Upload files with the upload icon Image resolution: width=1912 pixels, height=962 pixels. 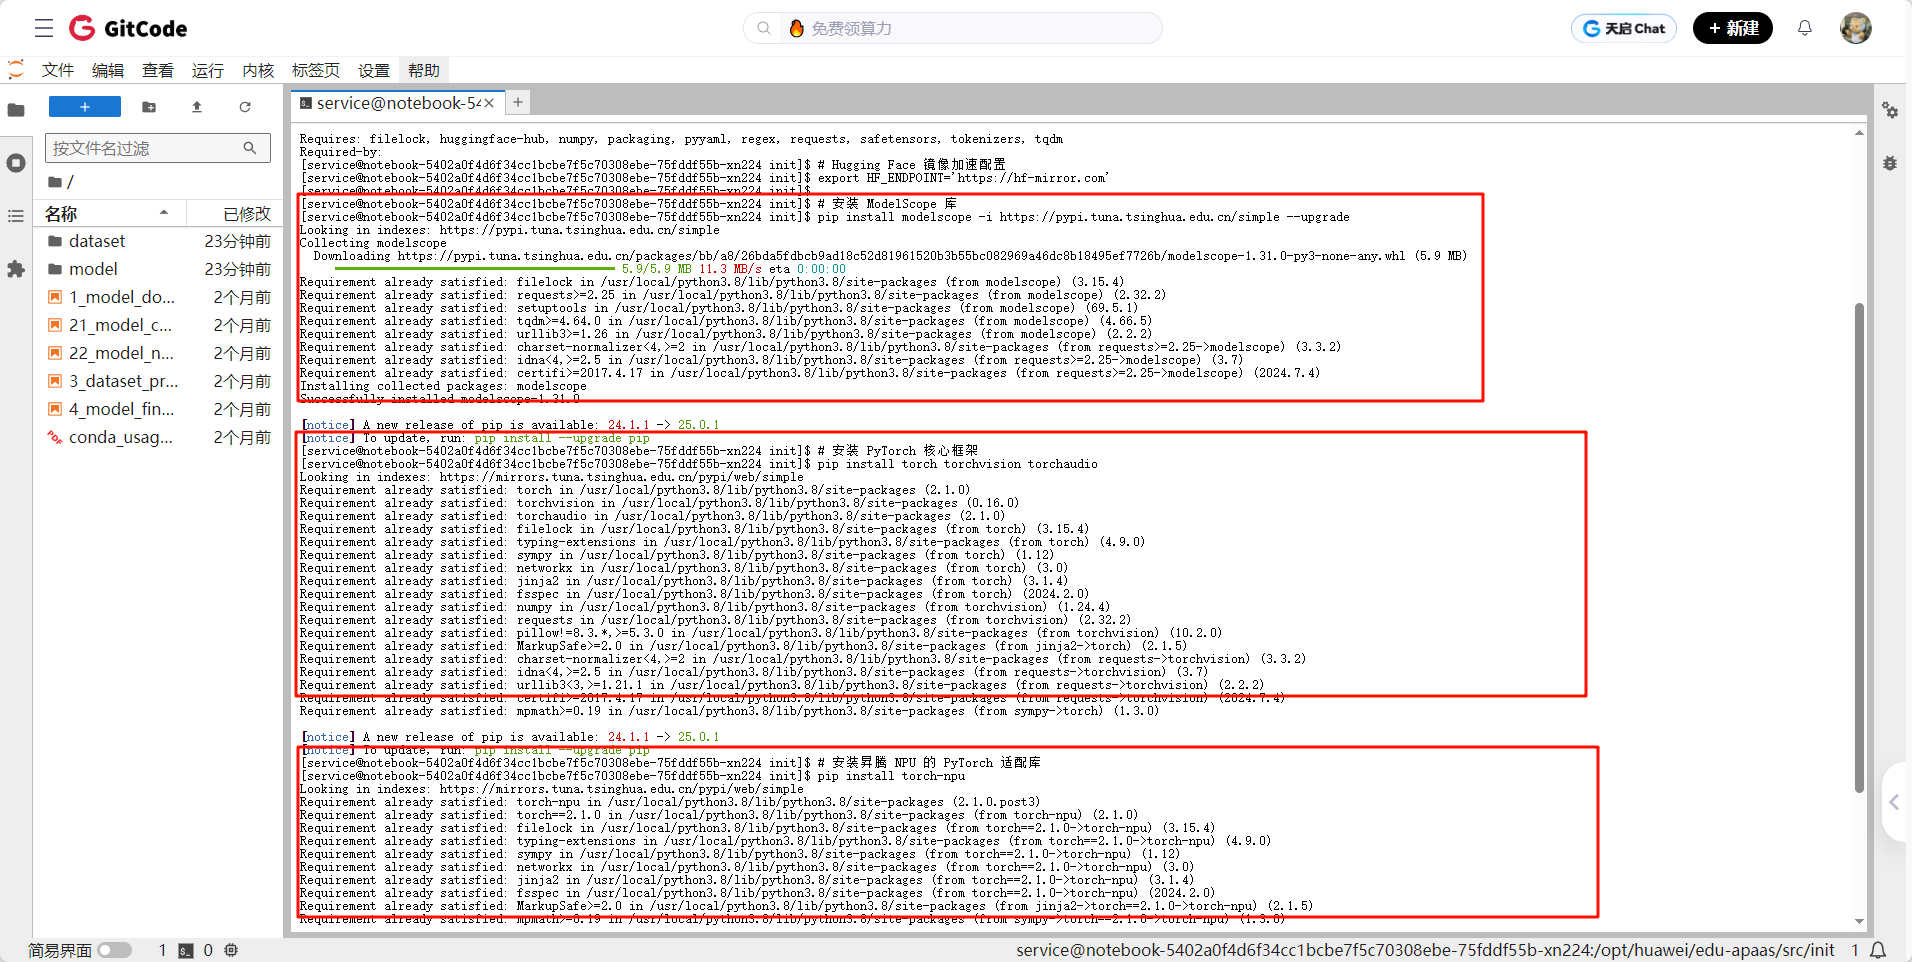[197, 107]
